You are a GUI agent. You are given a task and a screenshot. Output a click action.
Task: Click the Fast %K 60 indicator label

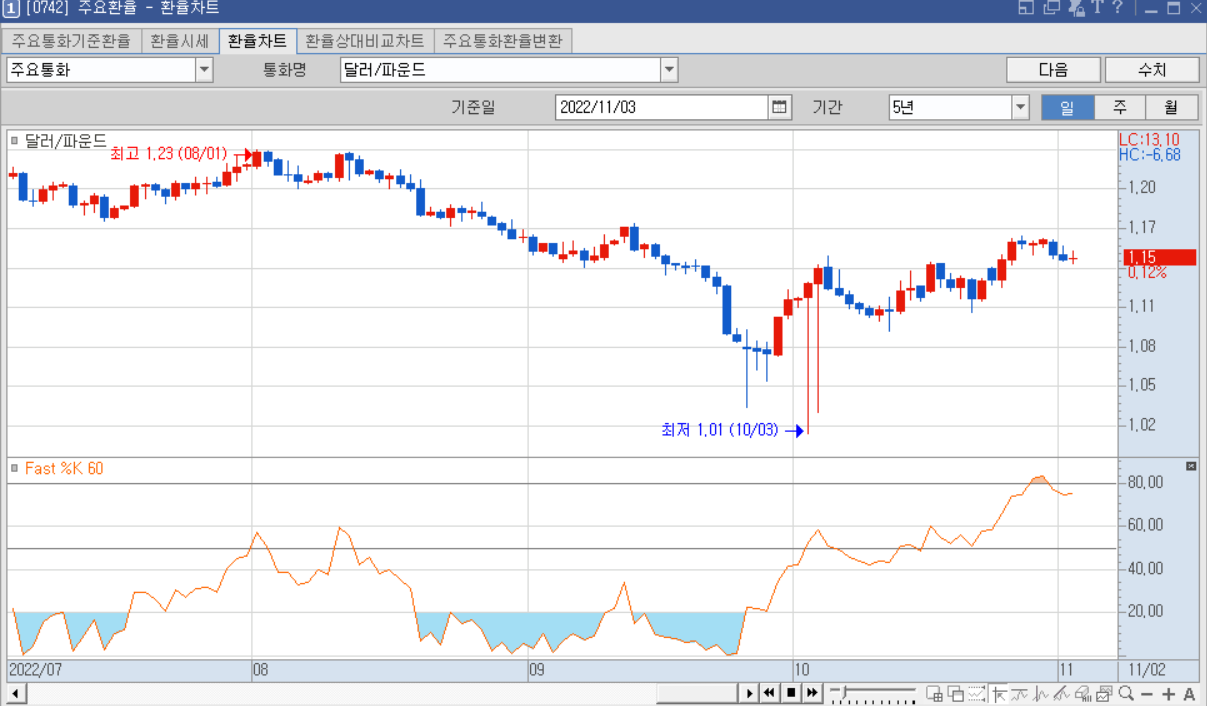[x=64, y=468]
